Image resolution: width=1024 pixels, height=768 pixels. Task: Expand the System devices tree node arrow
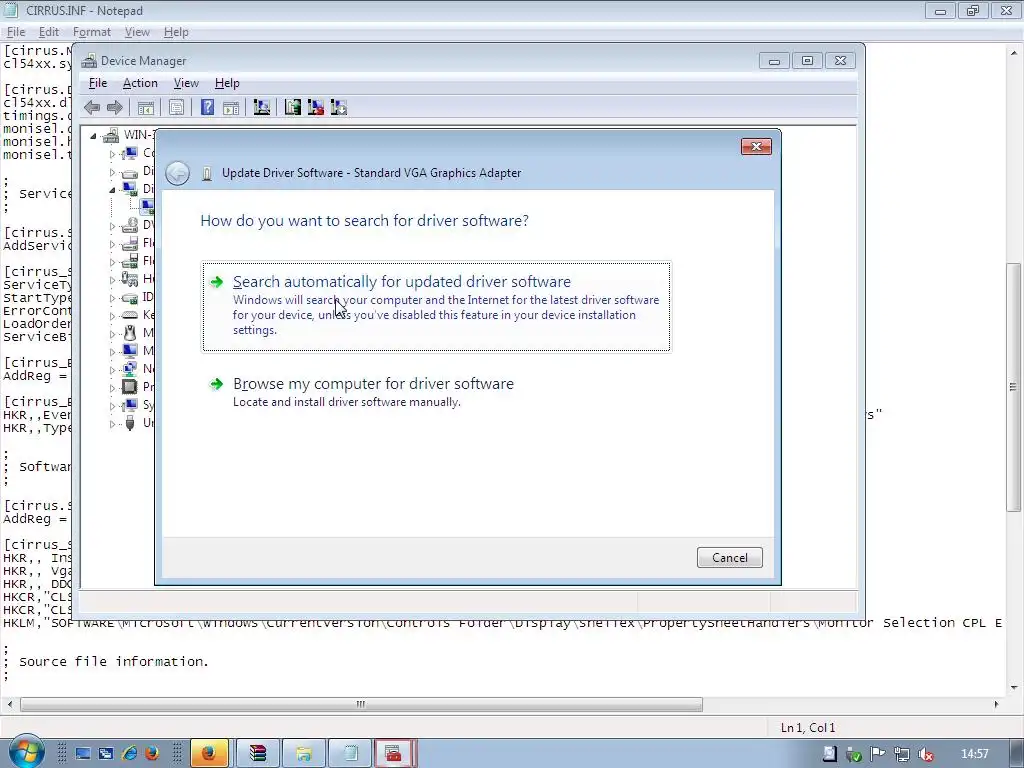[112, 406]
